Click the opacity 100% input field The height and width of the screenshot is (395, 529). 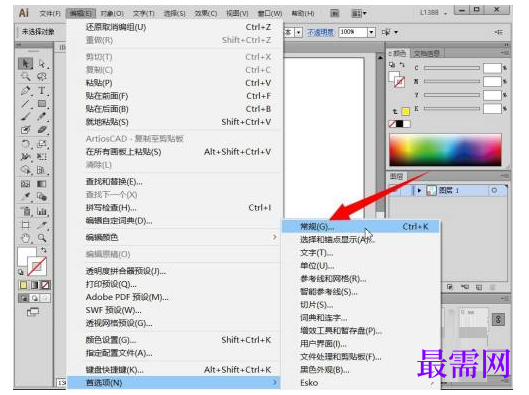click(x=353, y=32)
